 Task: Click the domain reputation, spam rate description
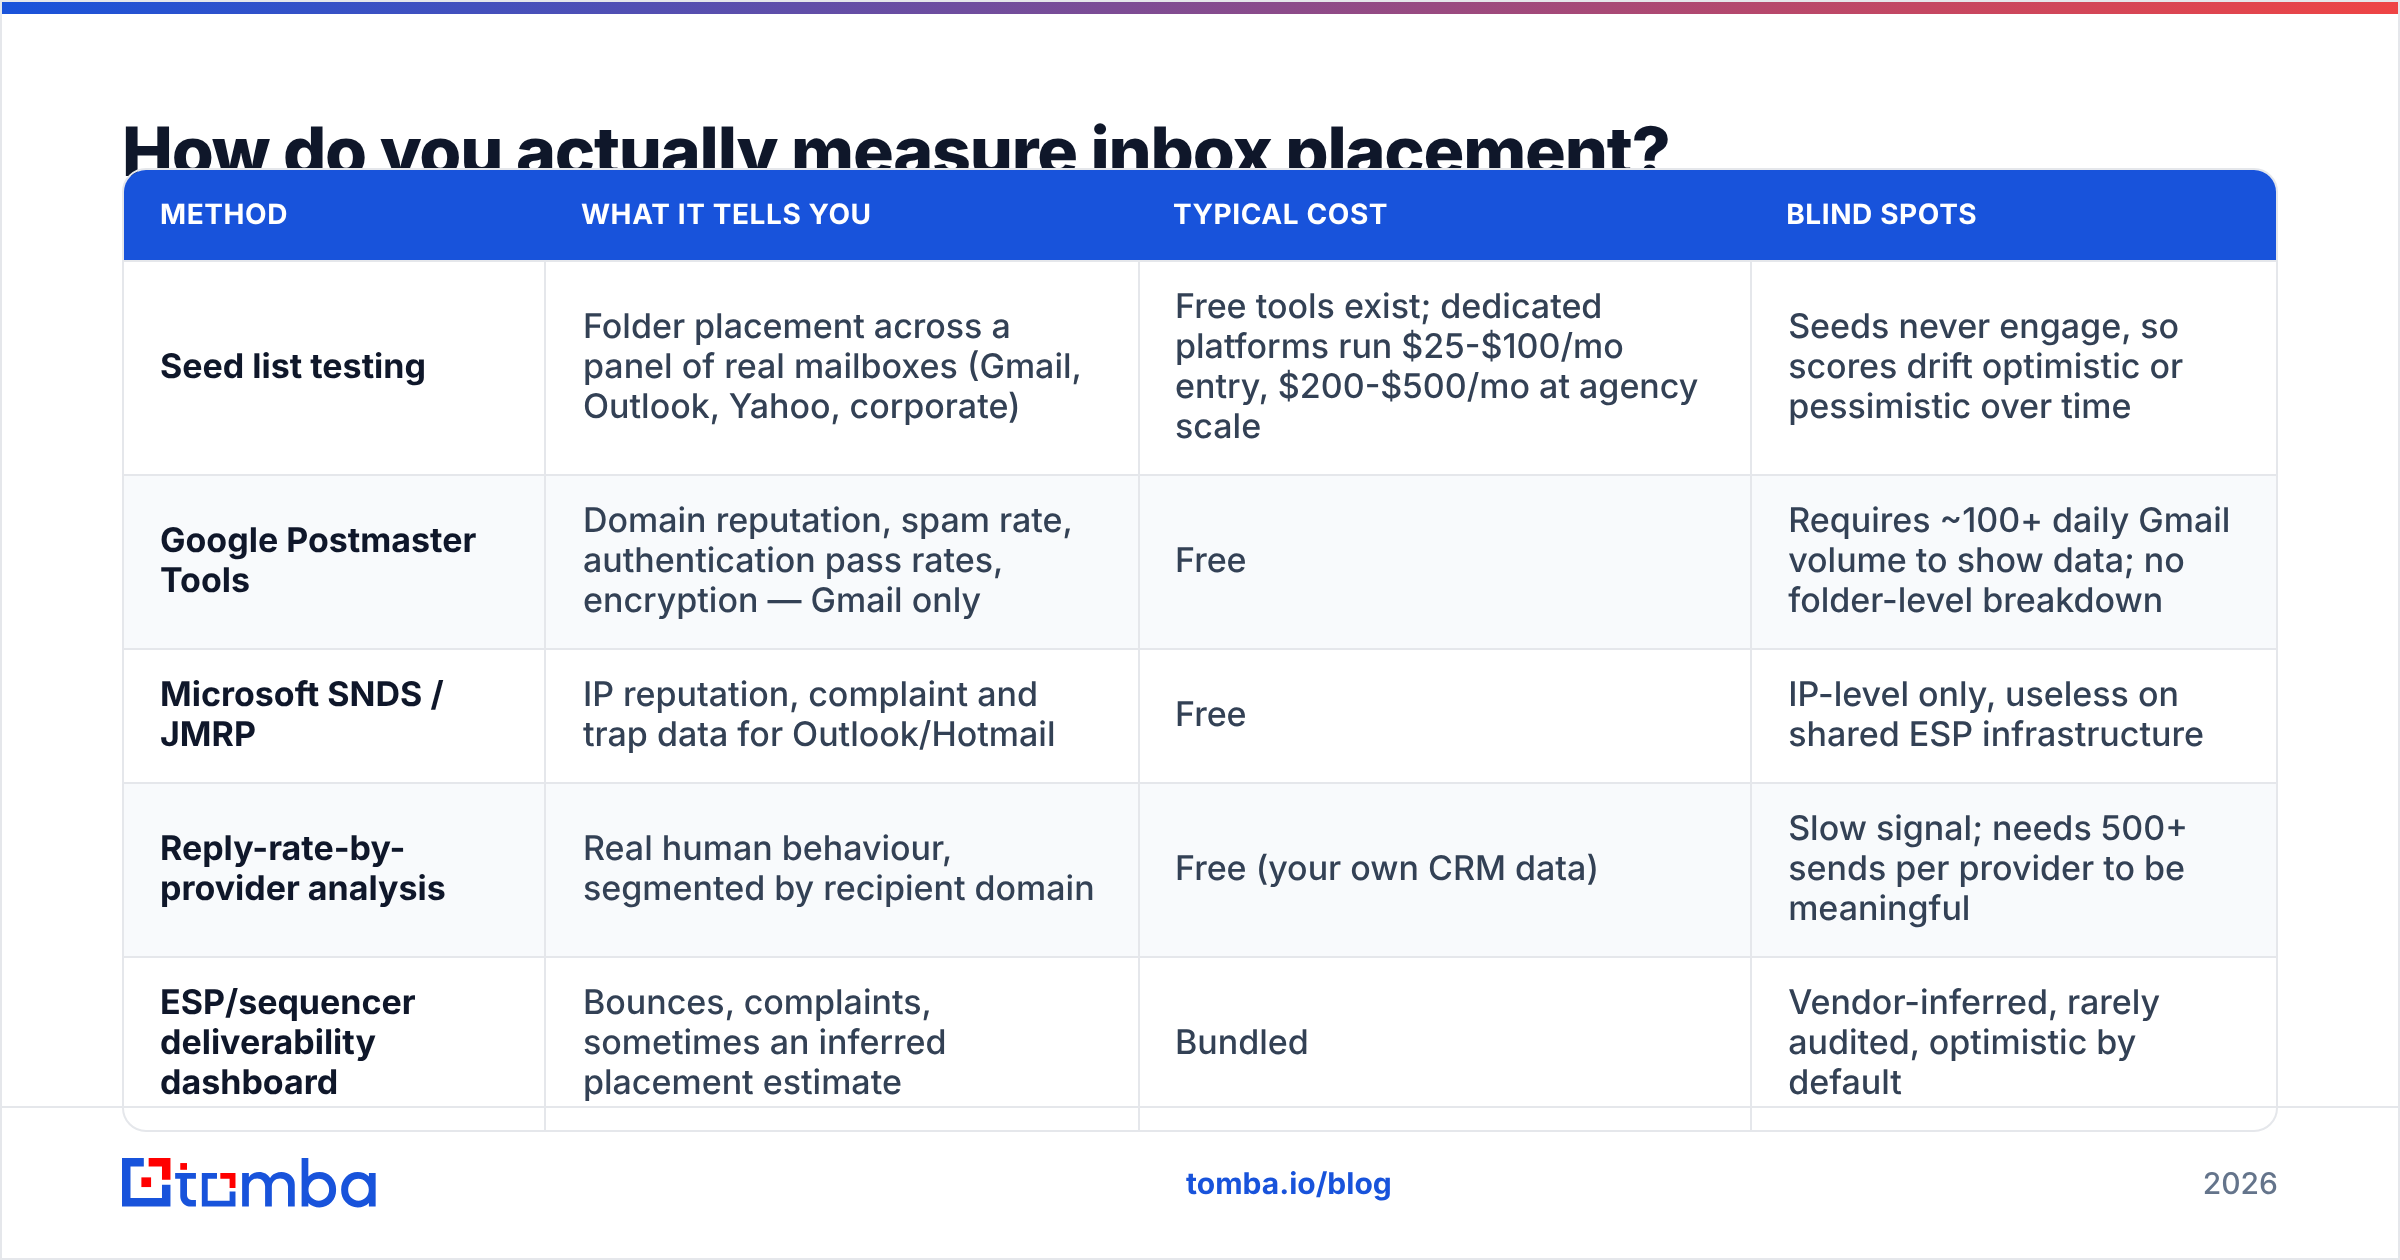click(x=827, y=560)
